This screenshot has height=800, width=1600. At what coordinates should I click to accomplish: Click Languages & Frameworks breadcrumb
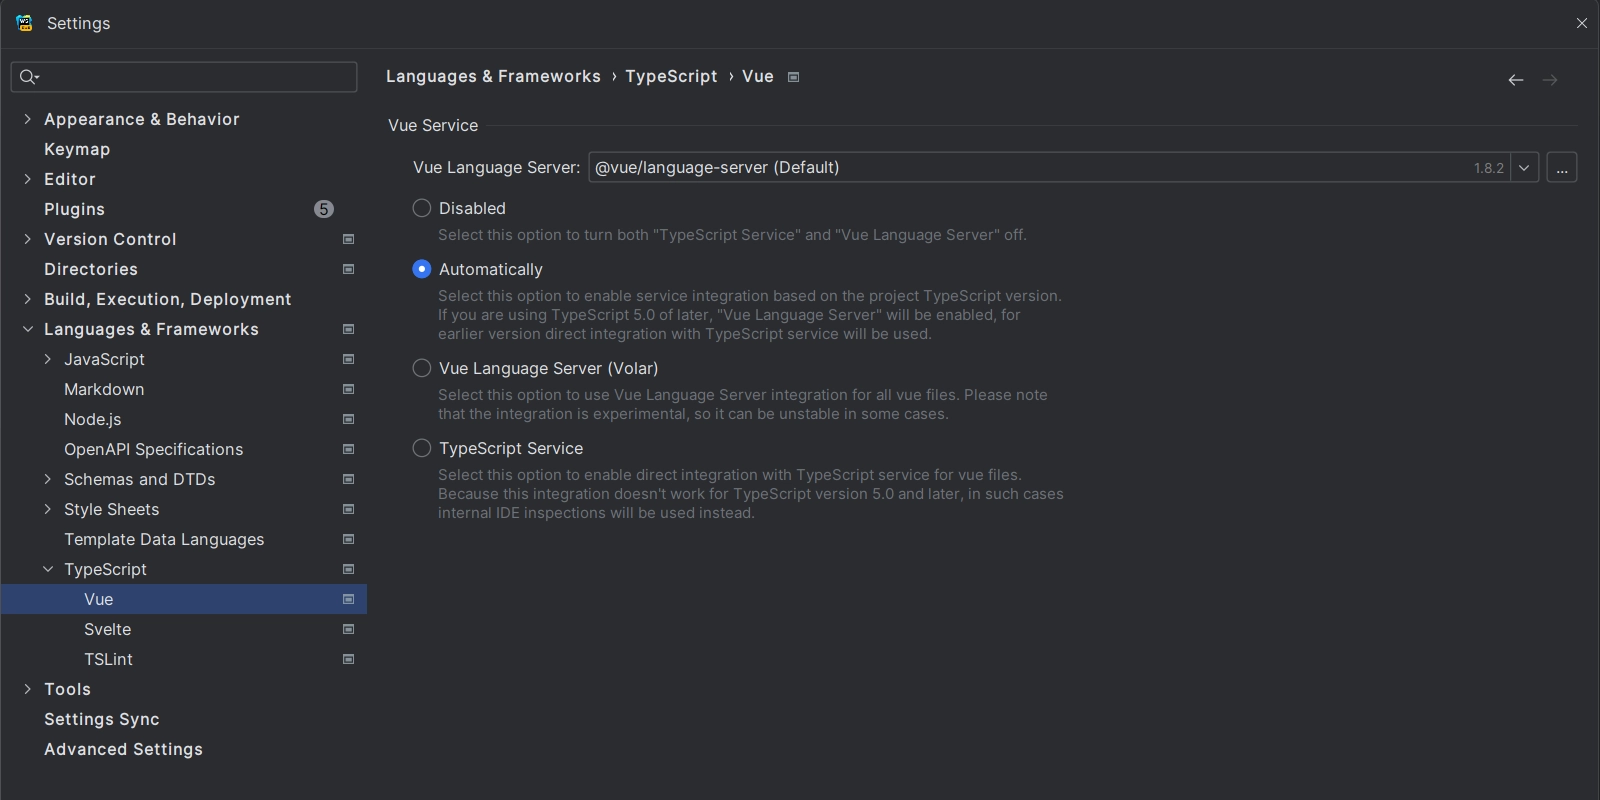click(x=493, y=76)
